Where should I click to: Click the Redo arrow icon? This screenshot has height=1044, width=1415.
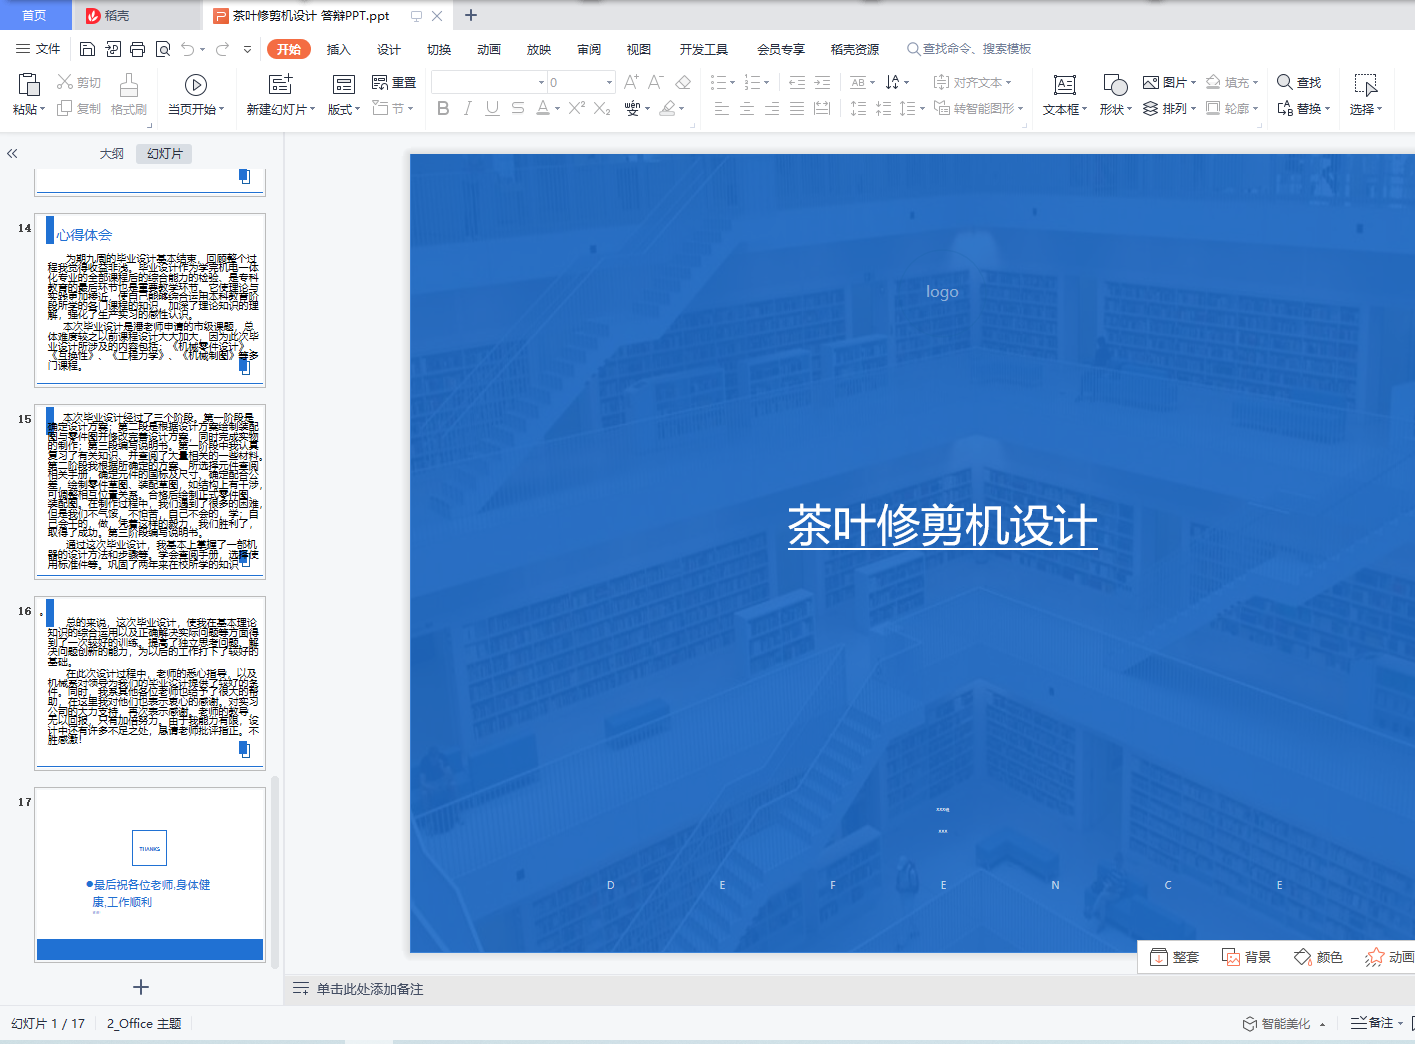point(222,49)
